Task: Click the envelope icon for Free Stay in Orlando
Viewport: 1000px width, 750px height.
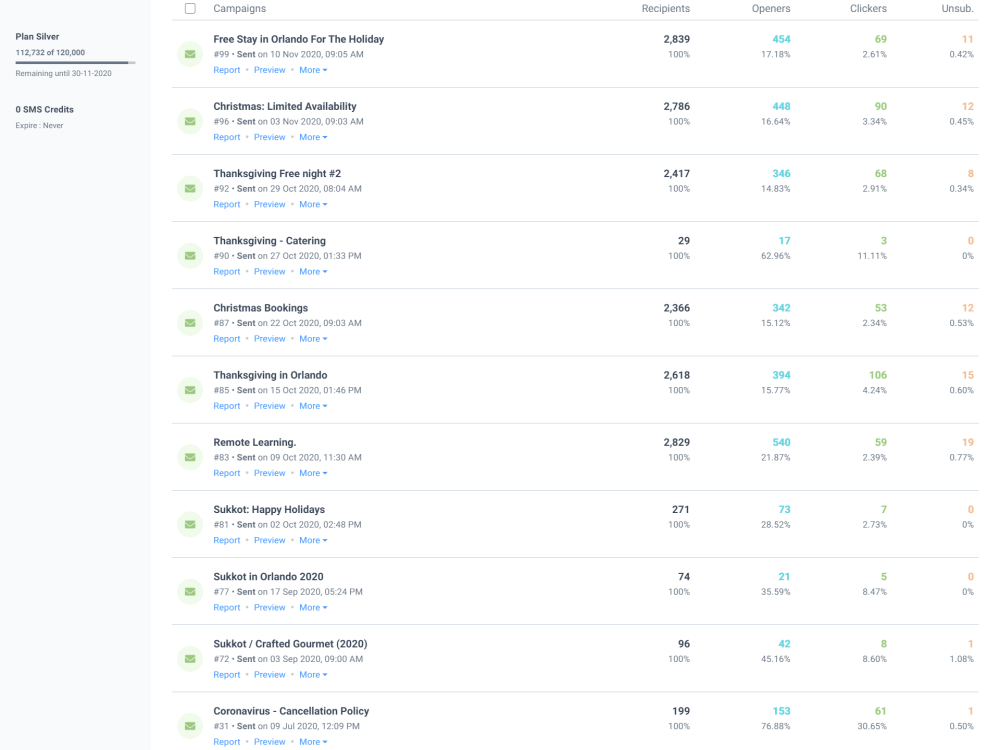Action: coord(190,54)
